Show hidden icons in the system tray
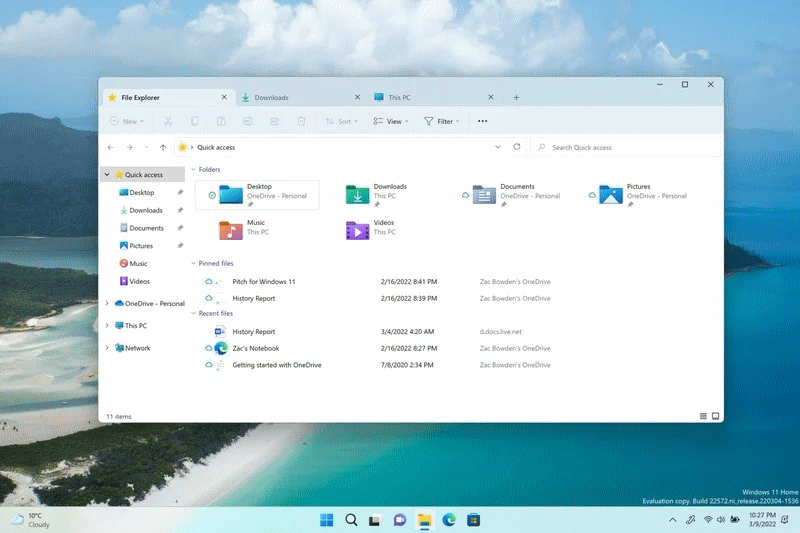This screenshot has width=800, height=533. pyautogui.click(x=672, y=520)
